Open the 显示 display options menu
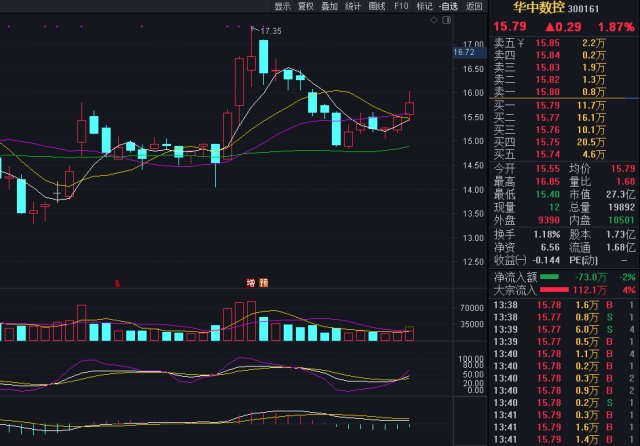 [284, 6]
